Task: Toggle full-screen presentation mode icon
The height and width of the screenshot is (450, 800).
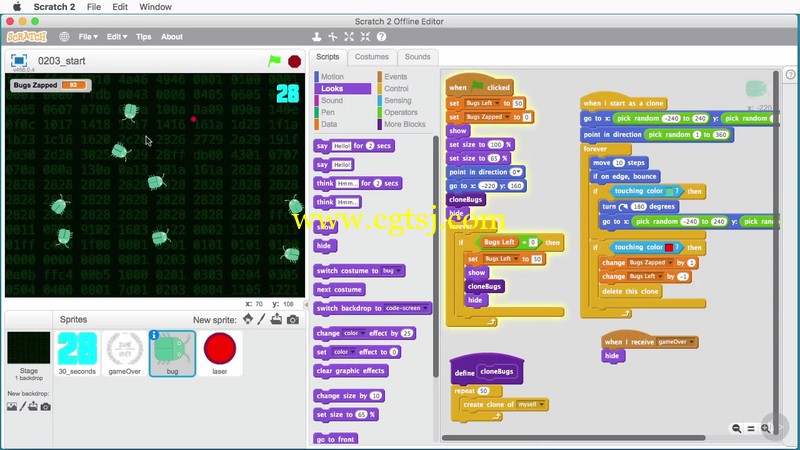Action: [19, 61]
